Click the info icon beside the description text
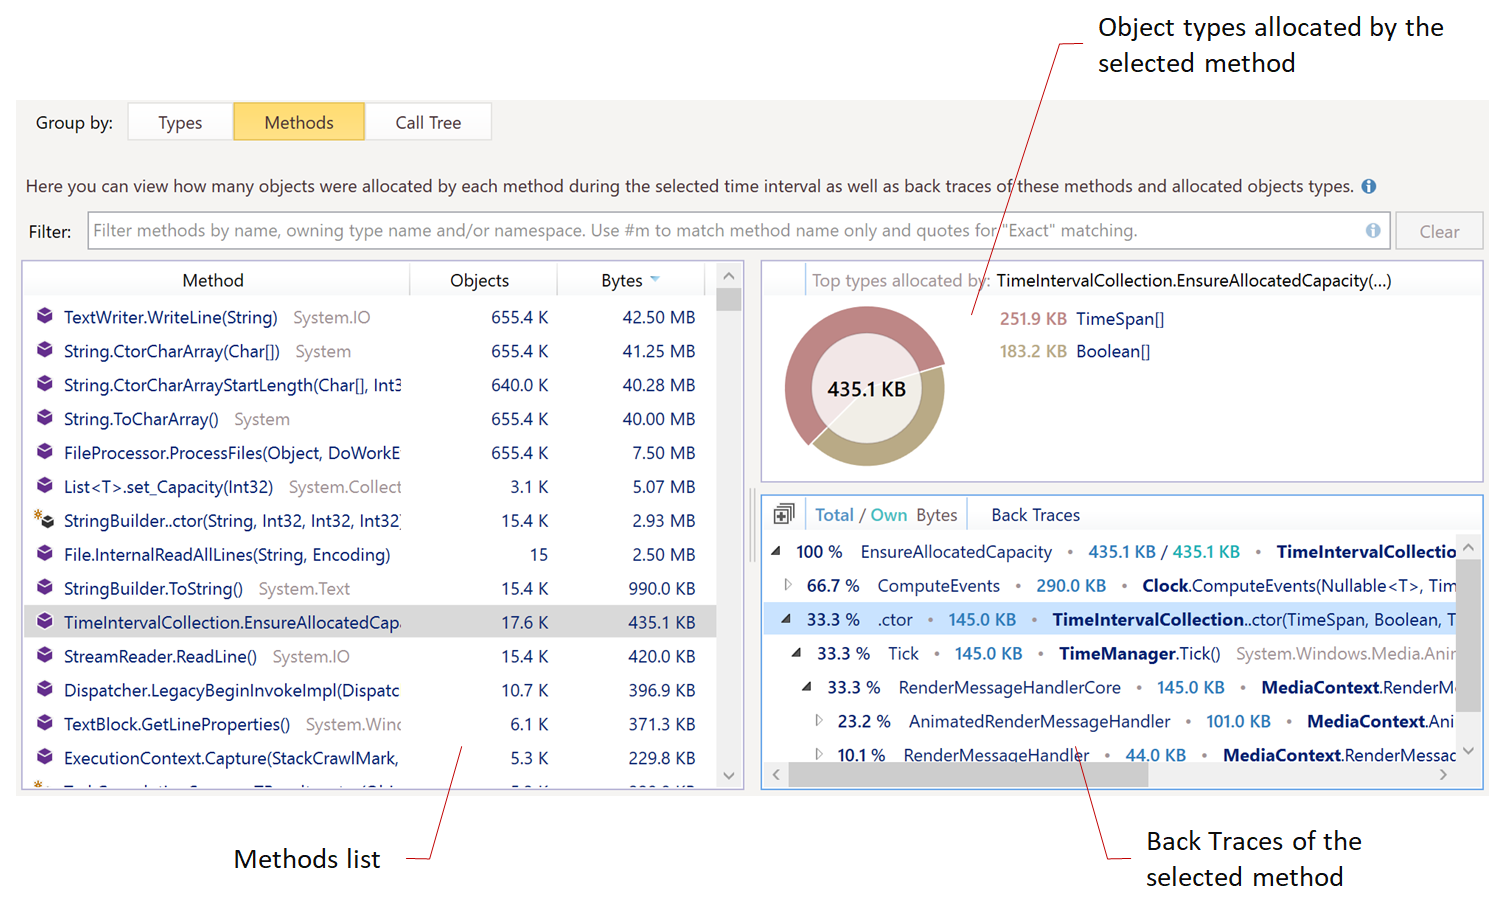The image size is (1499, 903). (1369, 186)
